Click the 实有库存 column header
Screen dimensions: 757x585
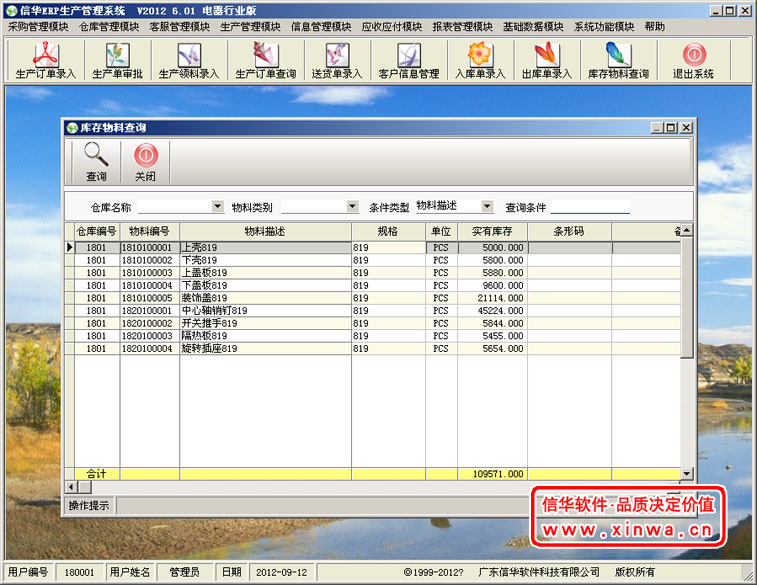point(492,232)
